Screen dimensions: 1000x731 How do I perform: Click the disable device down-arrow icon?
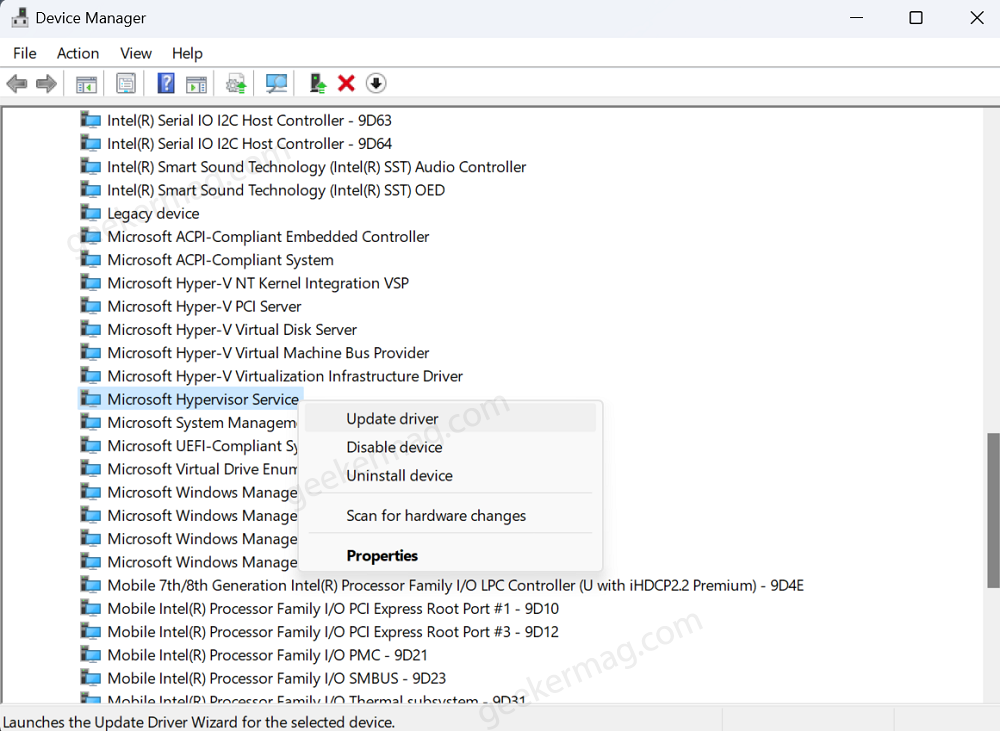click(376, 84)
